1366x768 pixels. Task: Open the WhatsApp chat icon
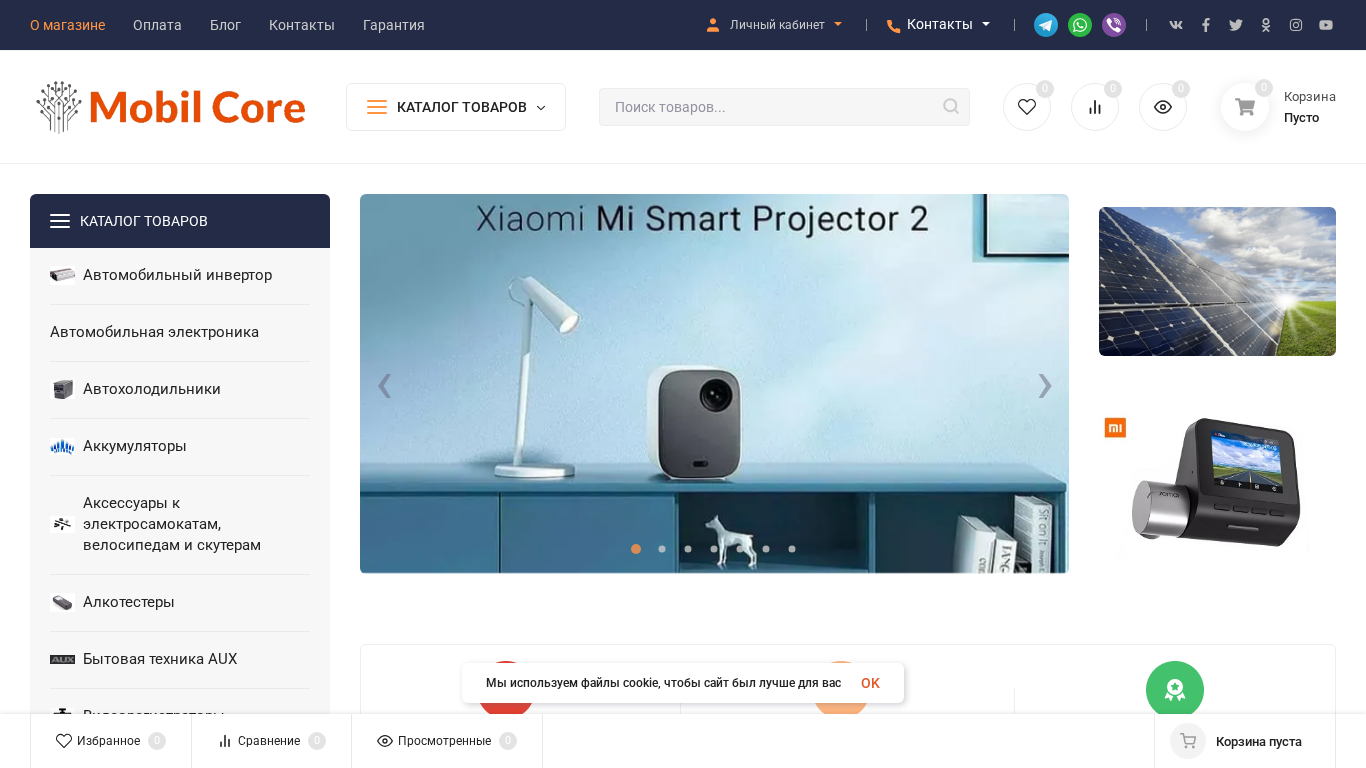[x=1080, y=25]
